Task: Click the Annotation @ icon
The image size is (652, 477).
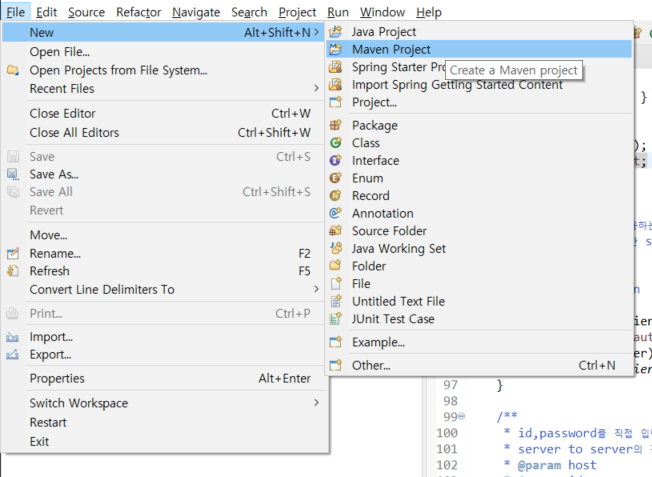Action: pyautogui.click(x=336, y=213)
